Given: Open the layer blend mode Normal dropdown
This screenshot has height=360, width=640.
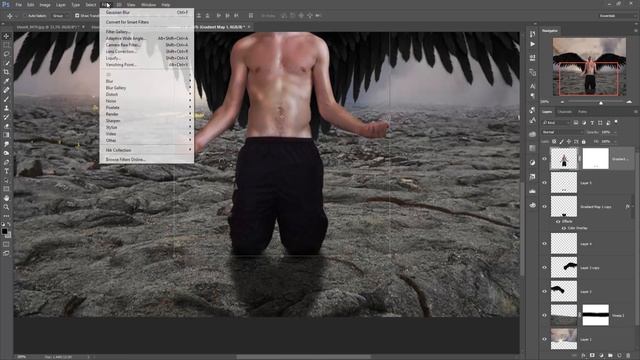Looking at the screenshot, I should tap(562, 132).
